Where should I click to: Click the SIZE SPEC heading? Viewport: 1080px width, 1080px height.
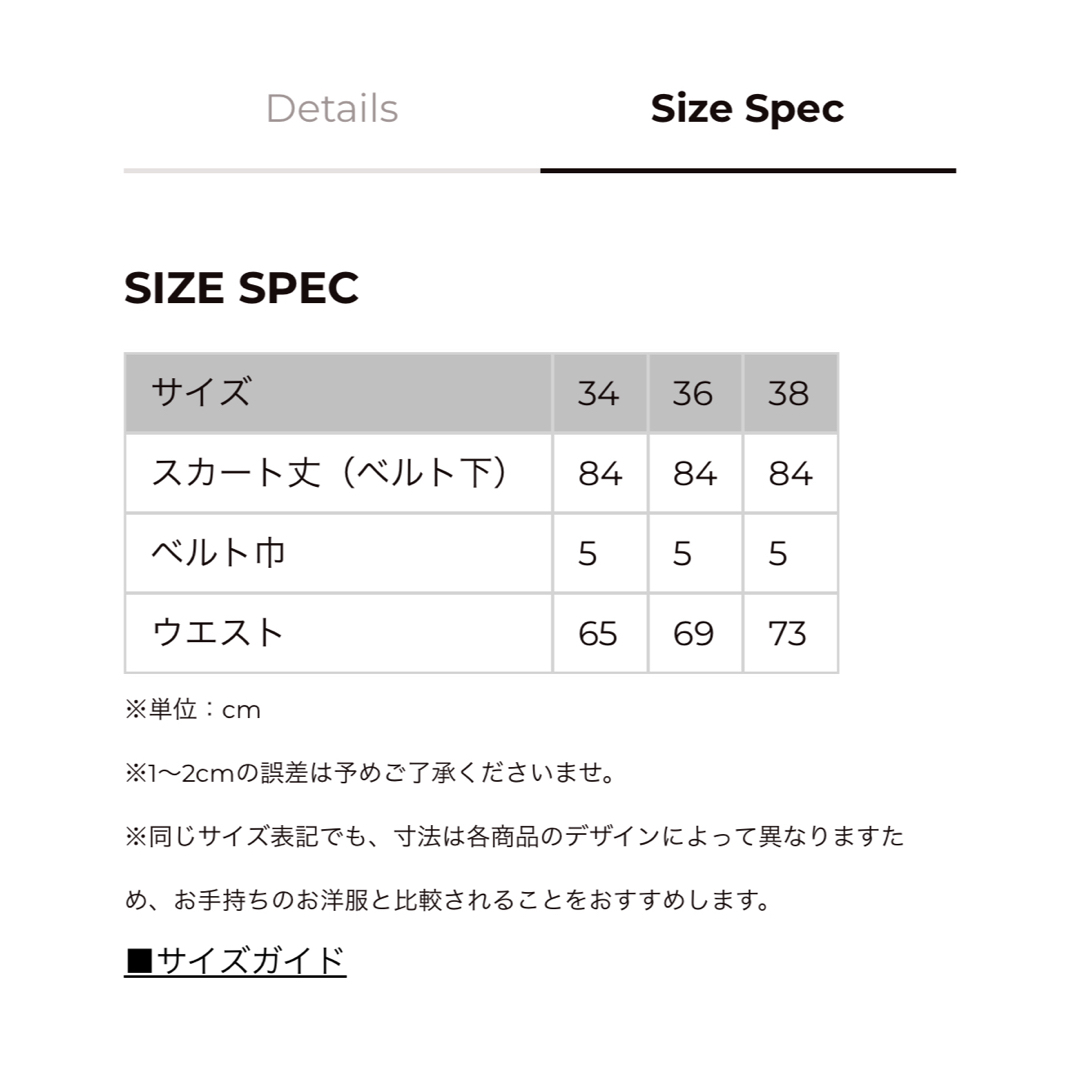(x=241, y=287)
